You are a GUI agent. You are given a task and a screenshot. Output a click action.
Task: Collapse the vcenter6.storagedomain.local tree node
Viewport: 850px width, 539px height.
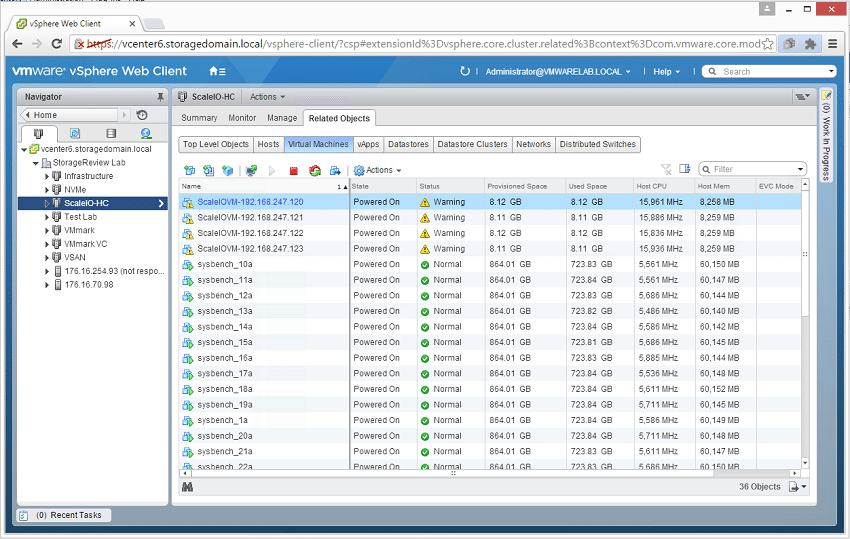tap(24, 149)
